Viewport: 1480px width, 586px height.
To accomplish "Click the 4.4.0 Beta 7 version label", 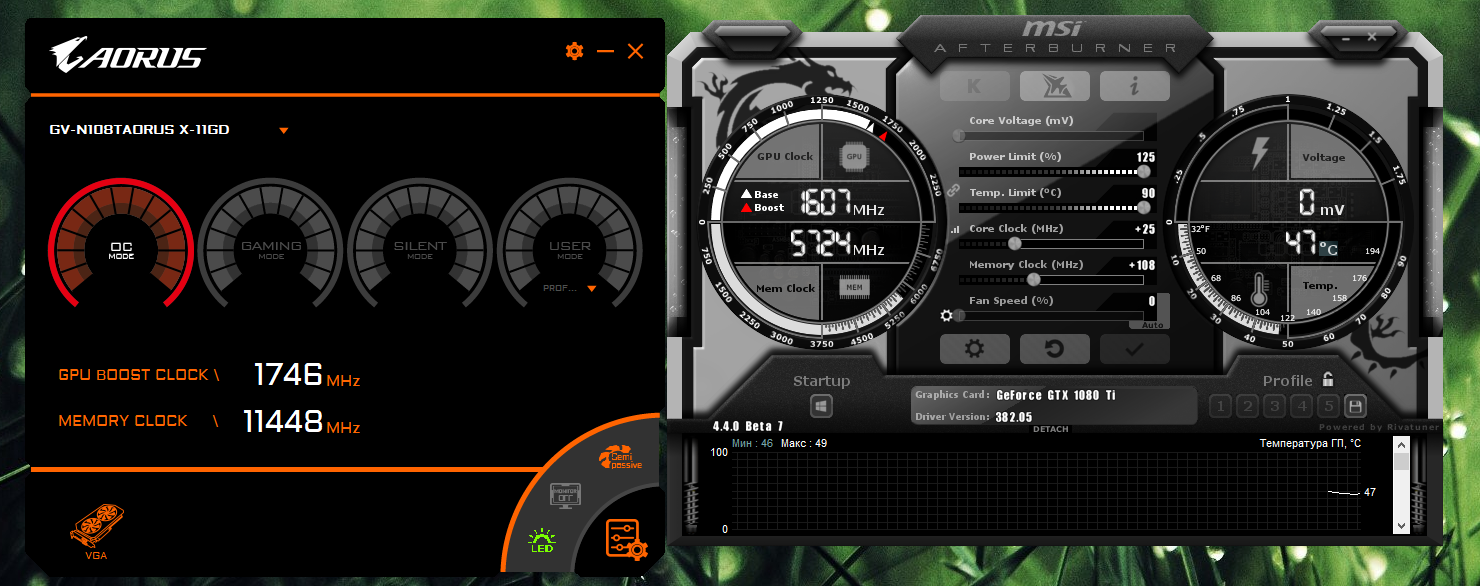I will pyautogui.click(x=748, y=426).
